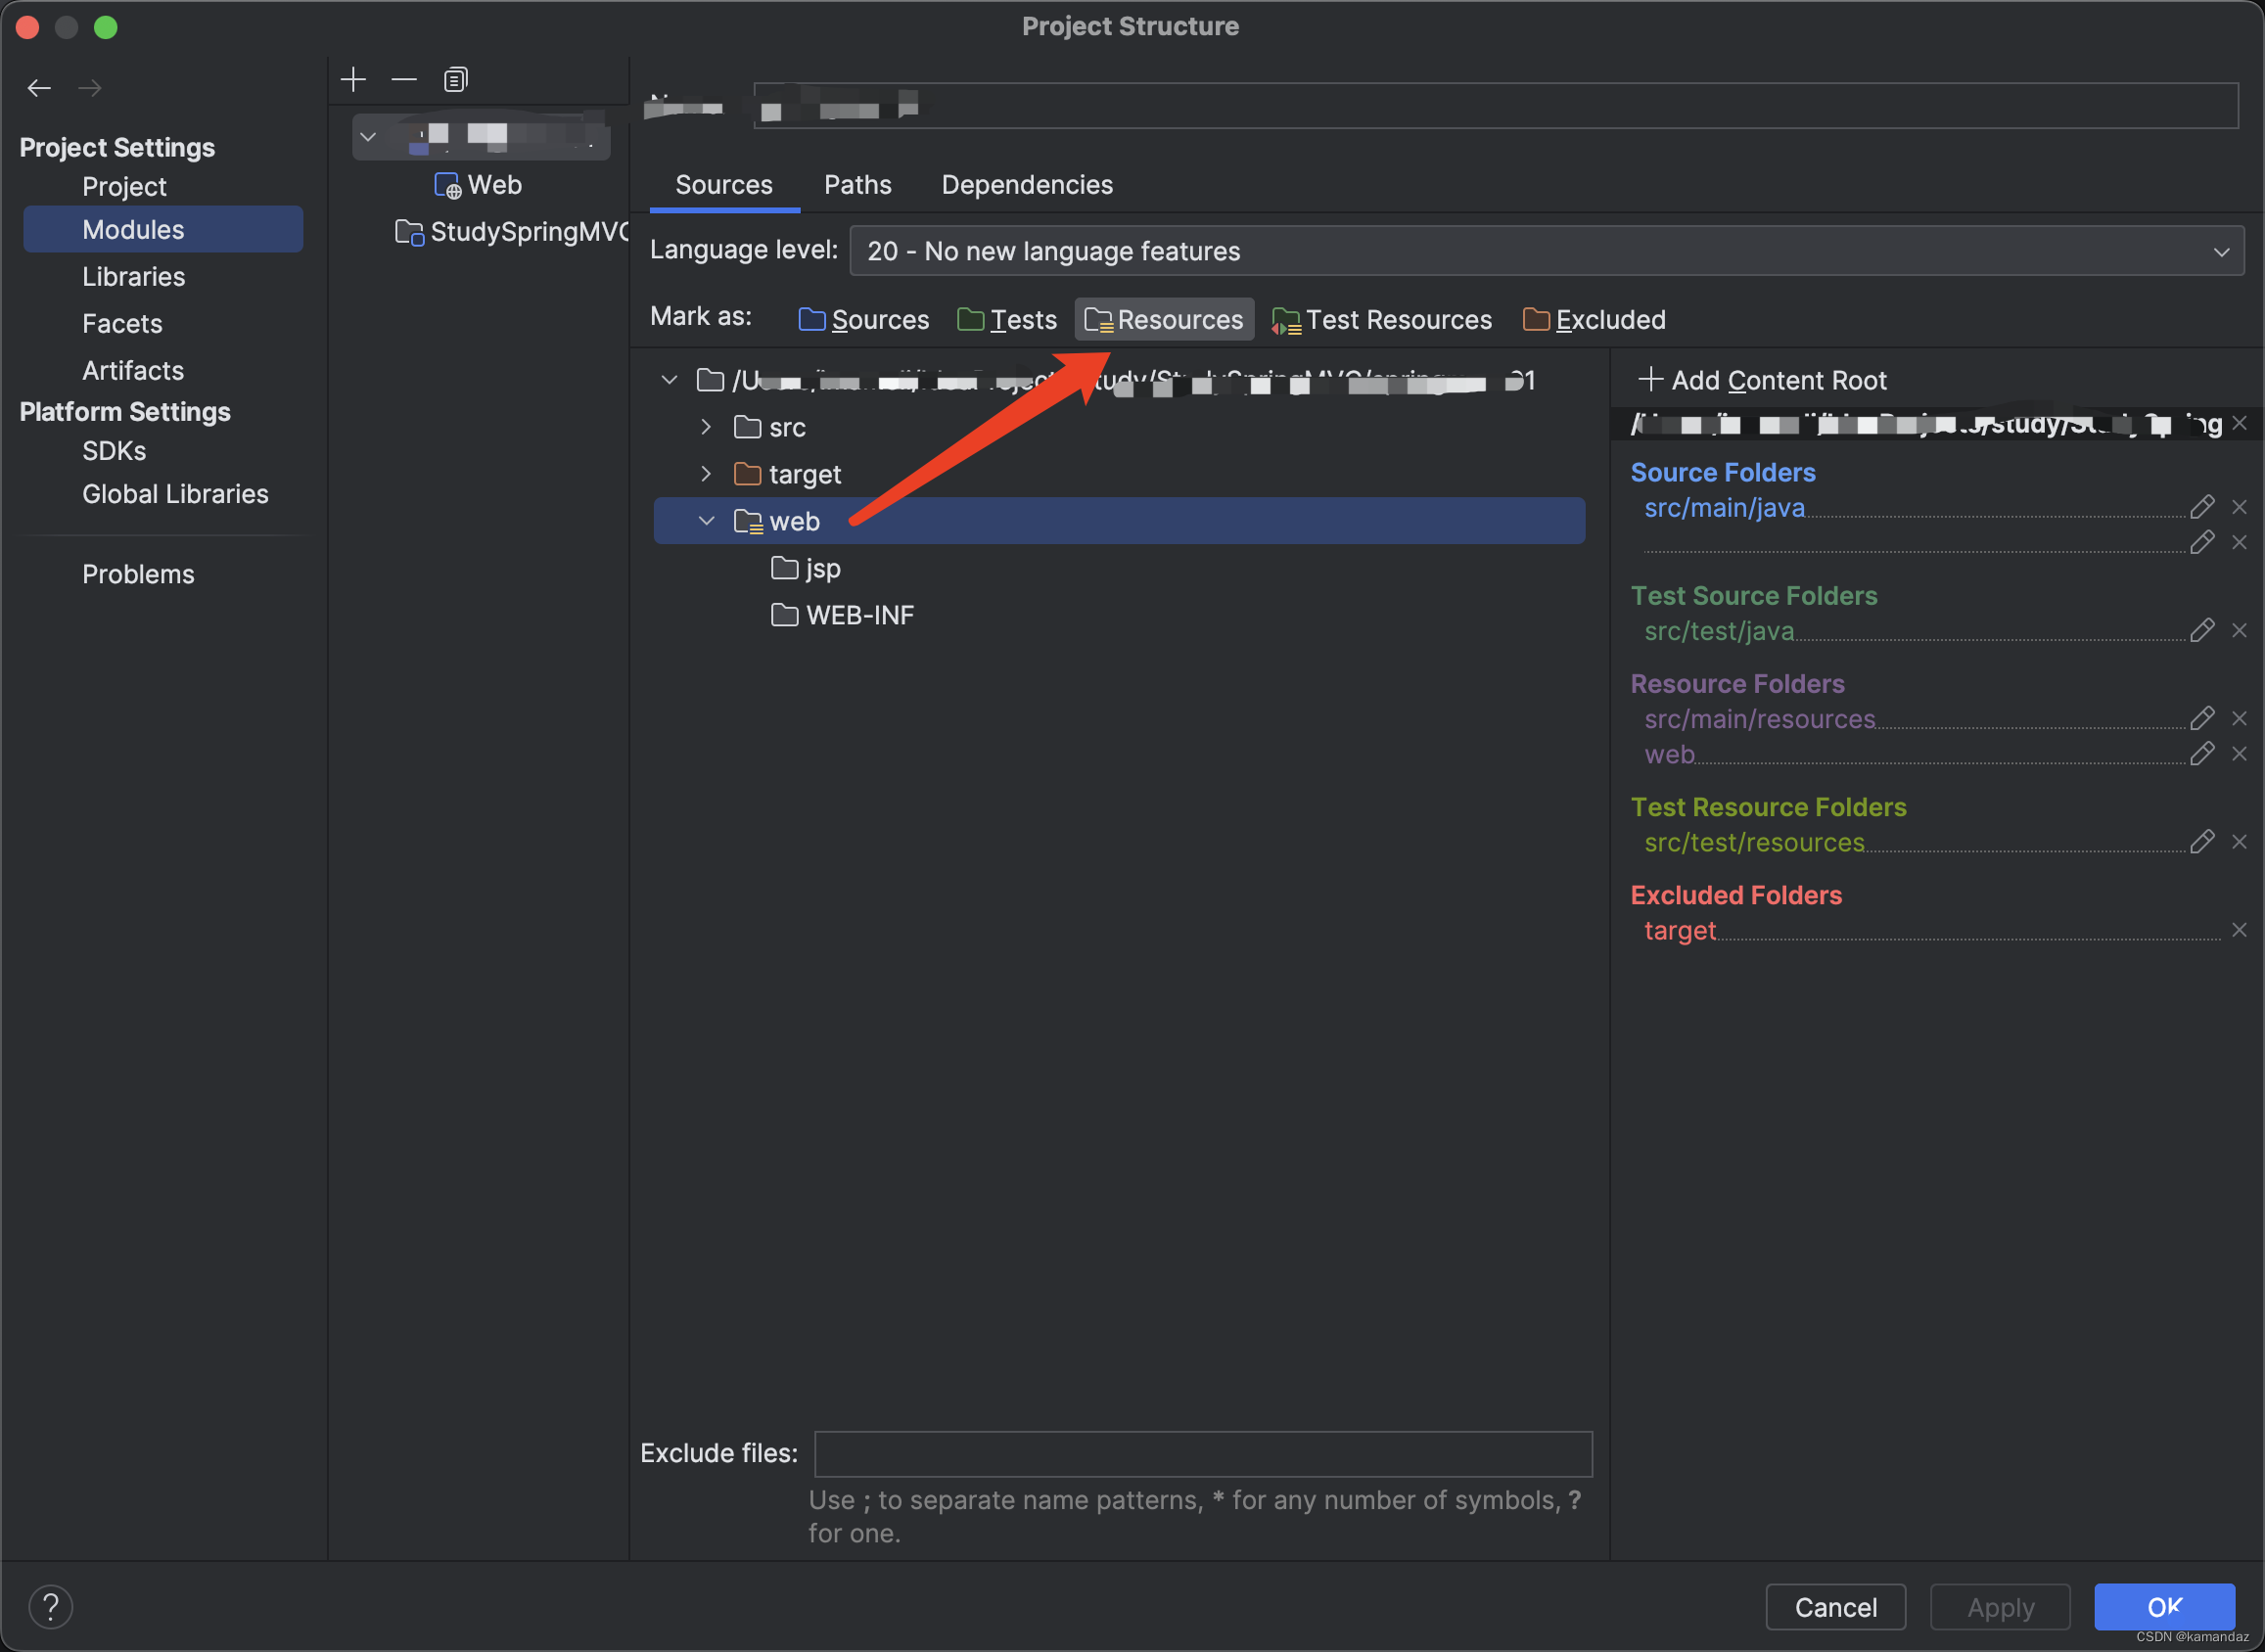The image size is (2265, 1652).
Task: Click the Exclude files input field
Action: click(1199, 1453)
